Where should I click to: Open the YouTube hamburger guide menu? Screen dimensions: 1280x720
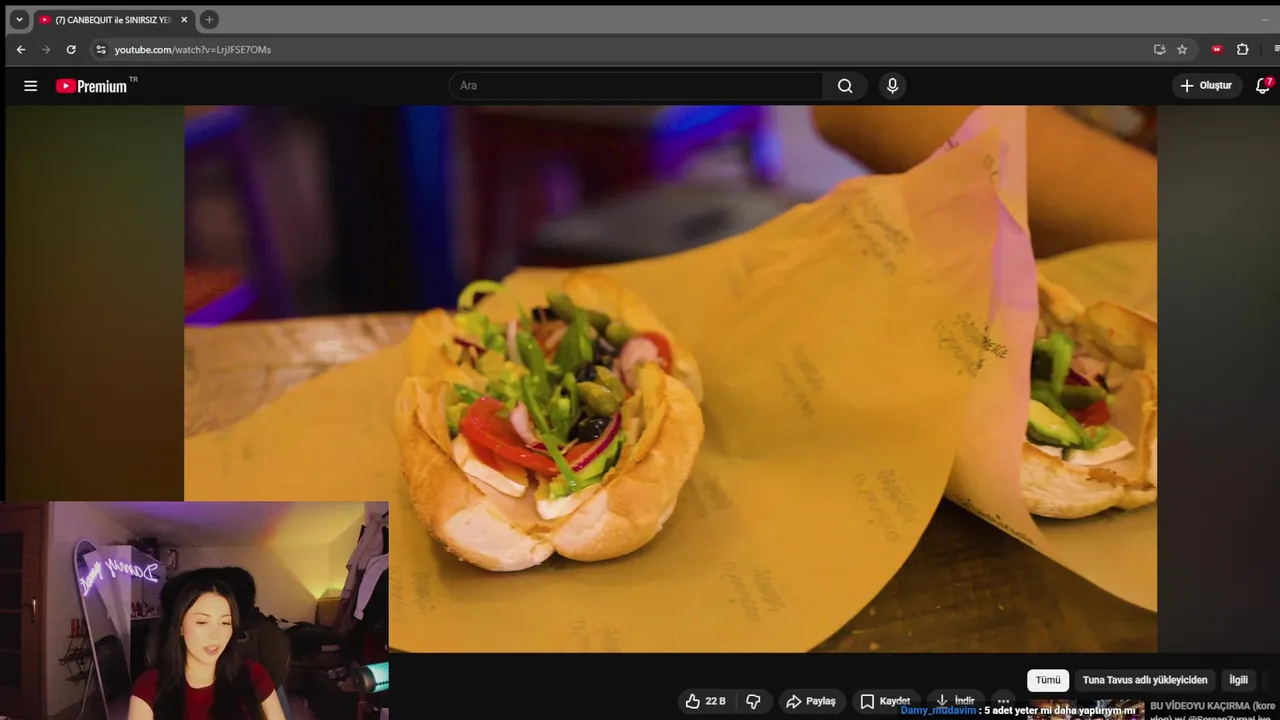(x=31, y=86)
